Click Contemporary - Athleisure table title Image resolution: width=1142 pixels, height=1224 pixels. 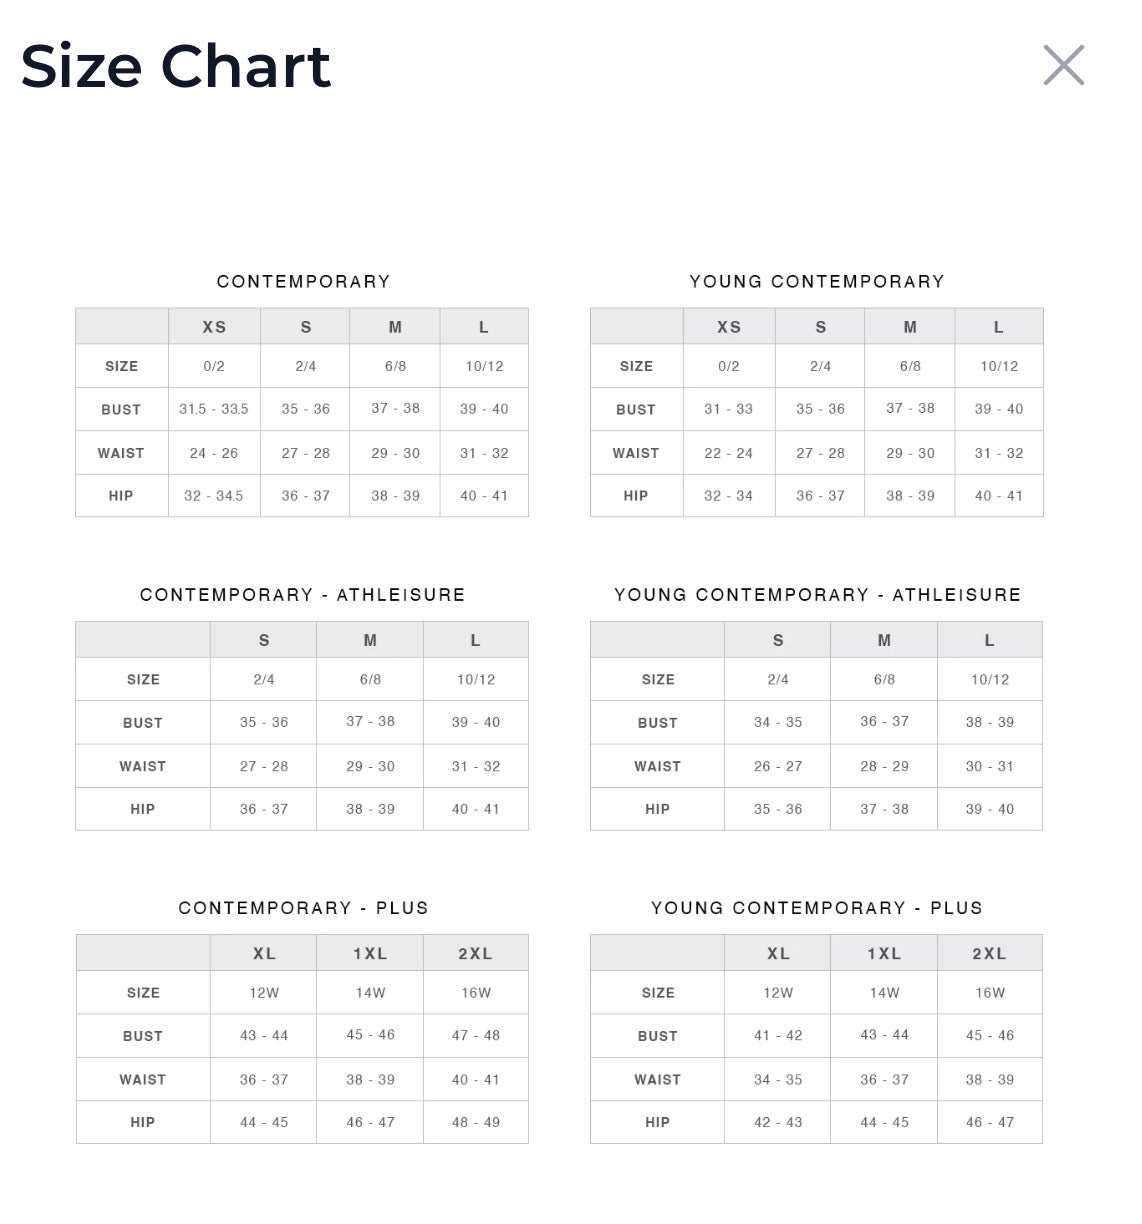point(303,595)
